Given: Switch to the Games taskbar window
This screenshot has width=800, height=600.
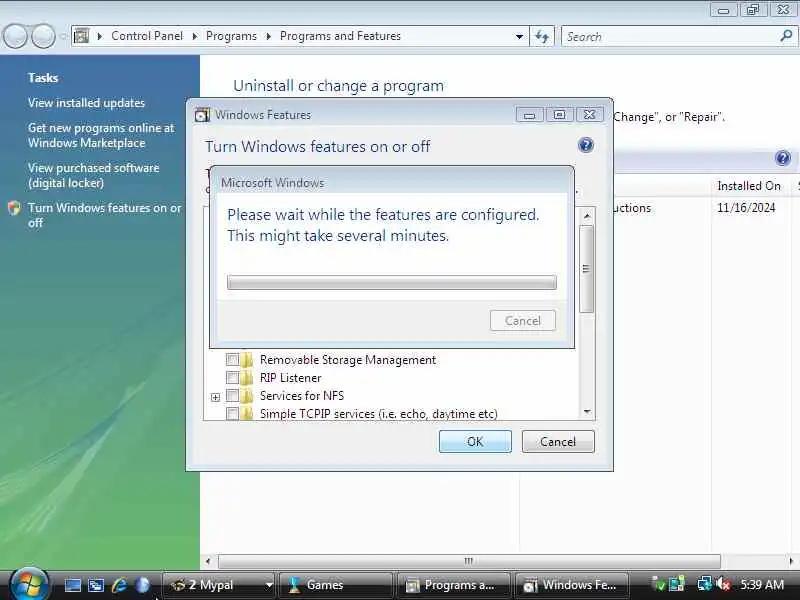Looking at the screenshot, I should tap(337, 585).
